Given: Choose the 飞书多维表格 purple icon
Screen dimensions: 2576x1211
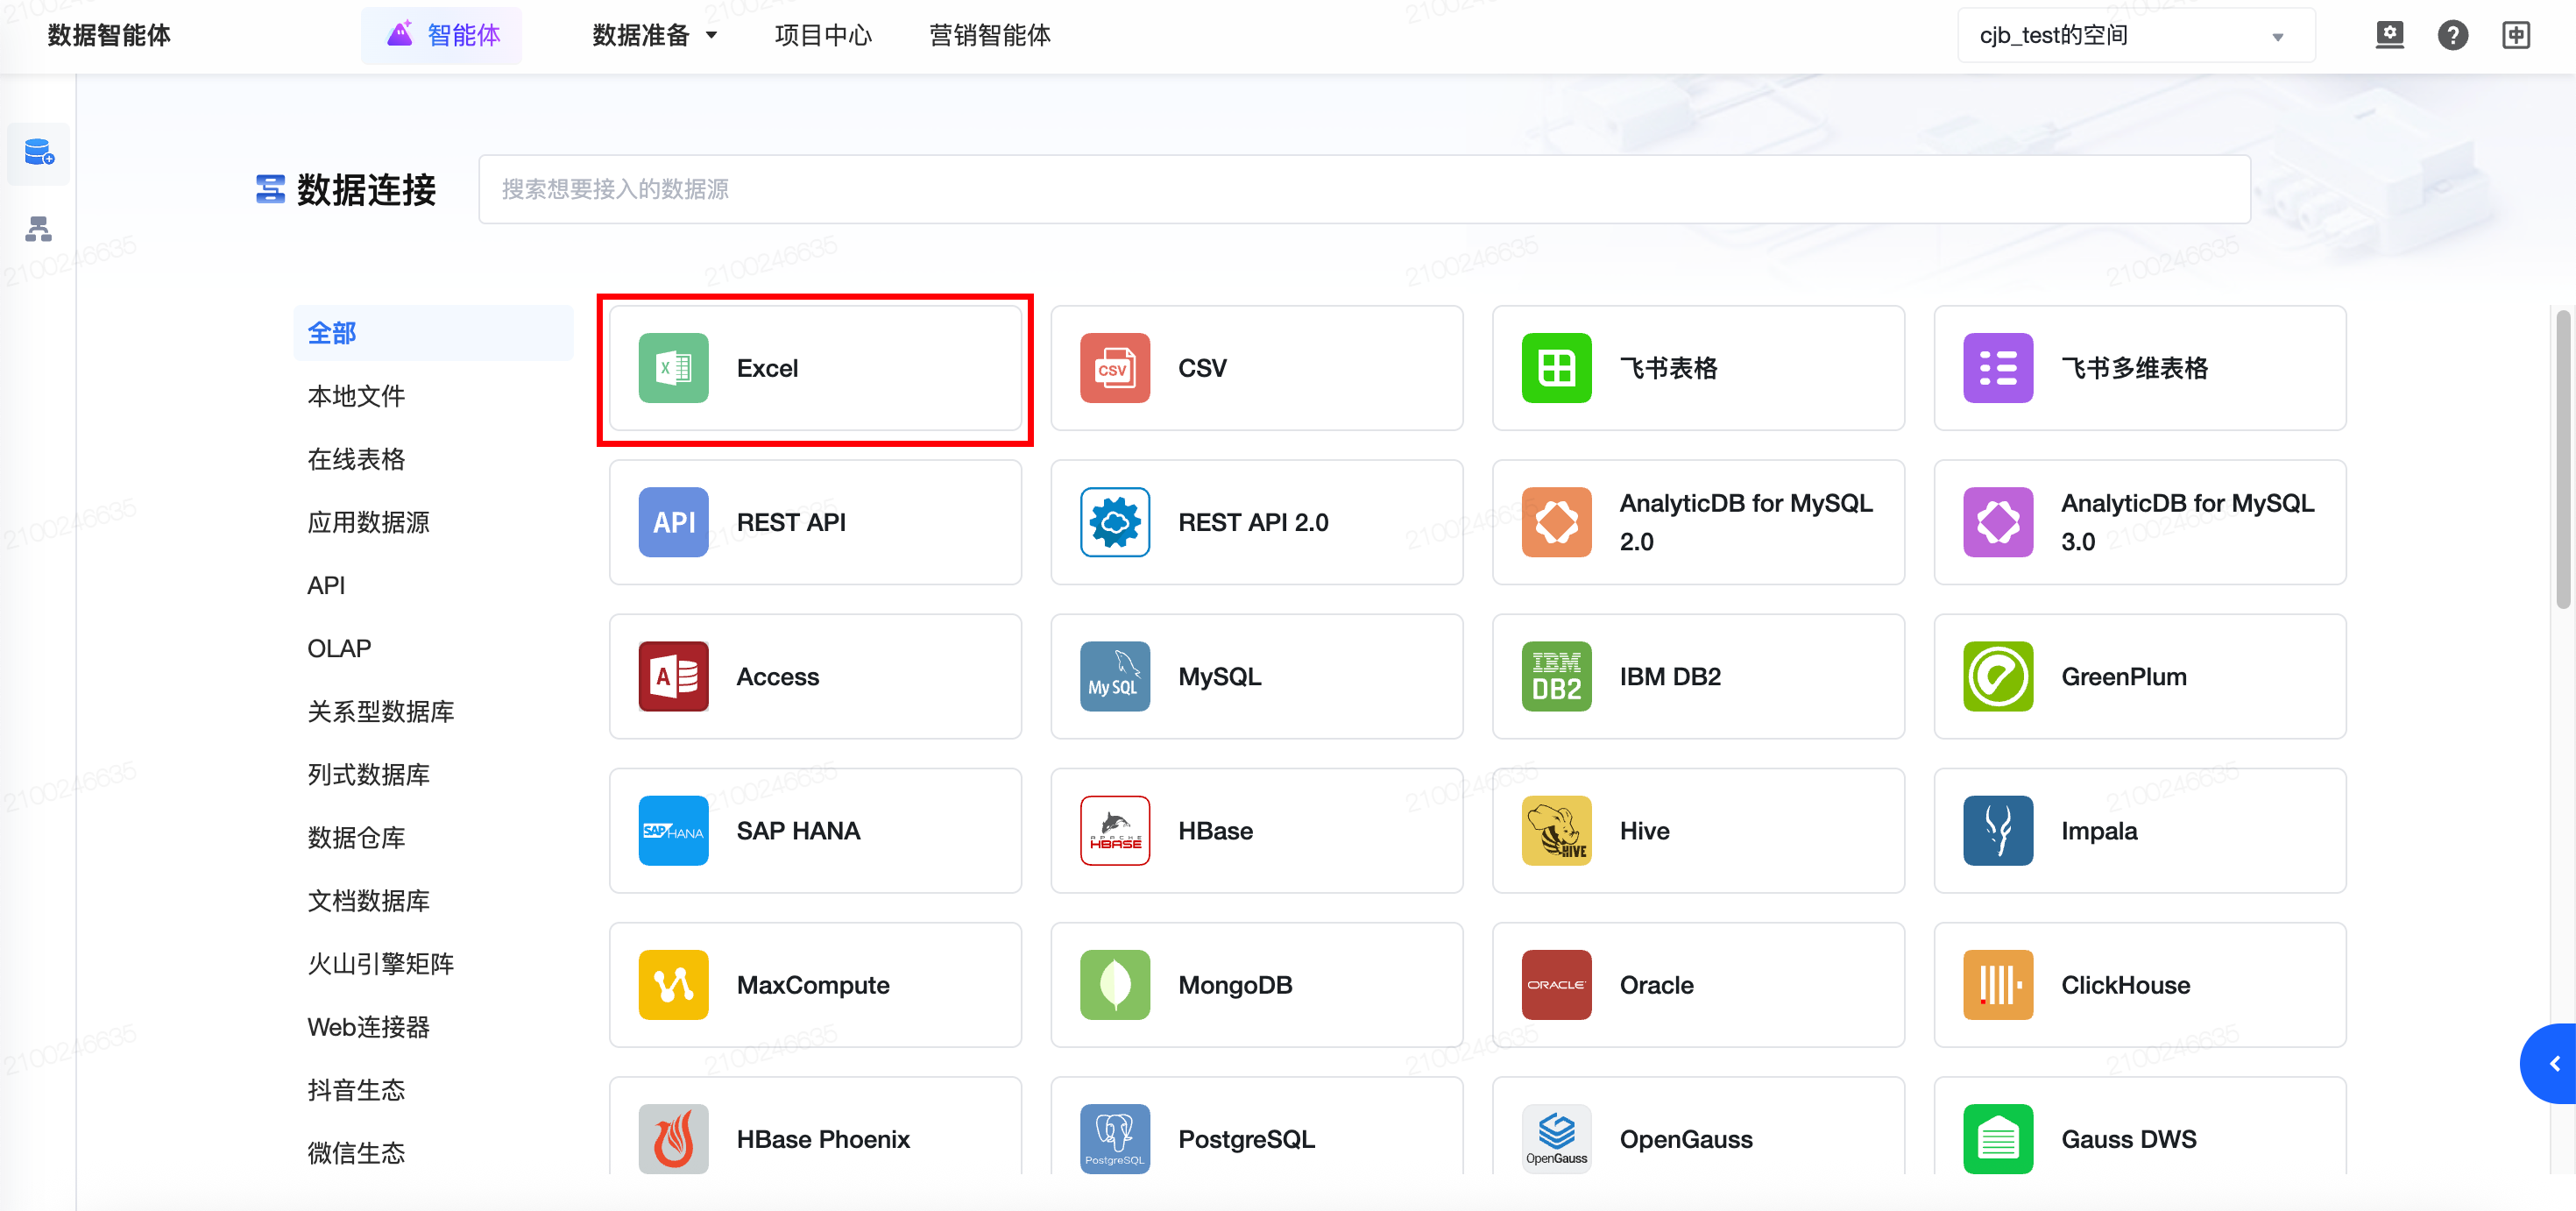Looking at the screenshot, I should point(1998,368).
